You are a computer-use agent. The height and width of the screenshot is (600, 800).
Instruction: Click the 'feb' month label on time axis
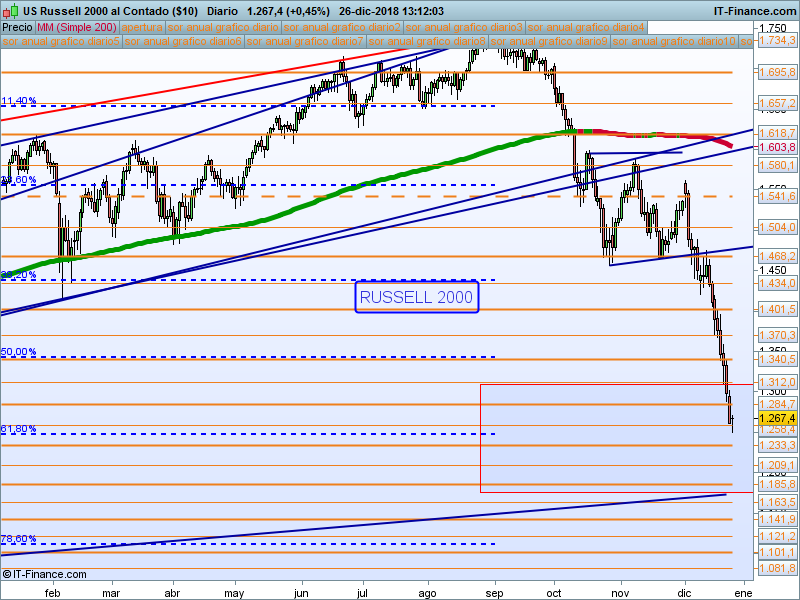(x=53, y=593)
